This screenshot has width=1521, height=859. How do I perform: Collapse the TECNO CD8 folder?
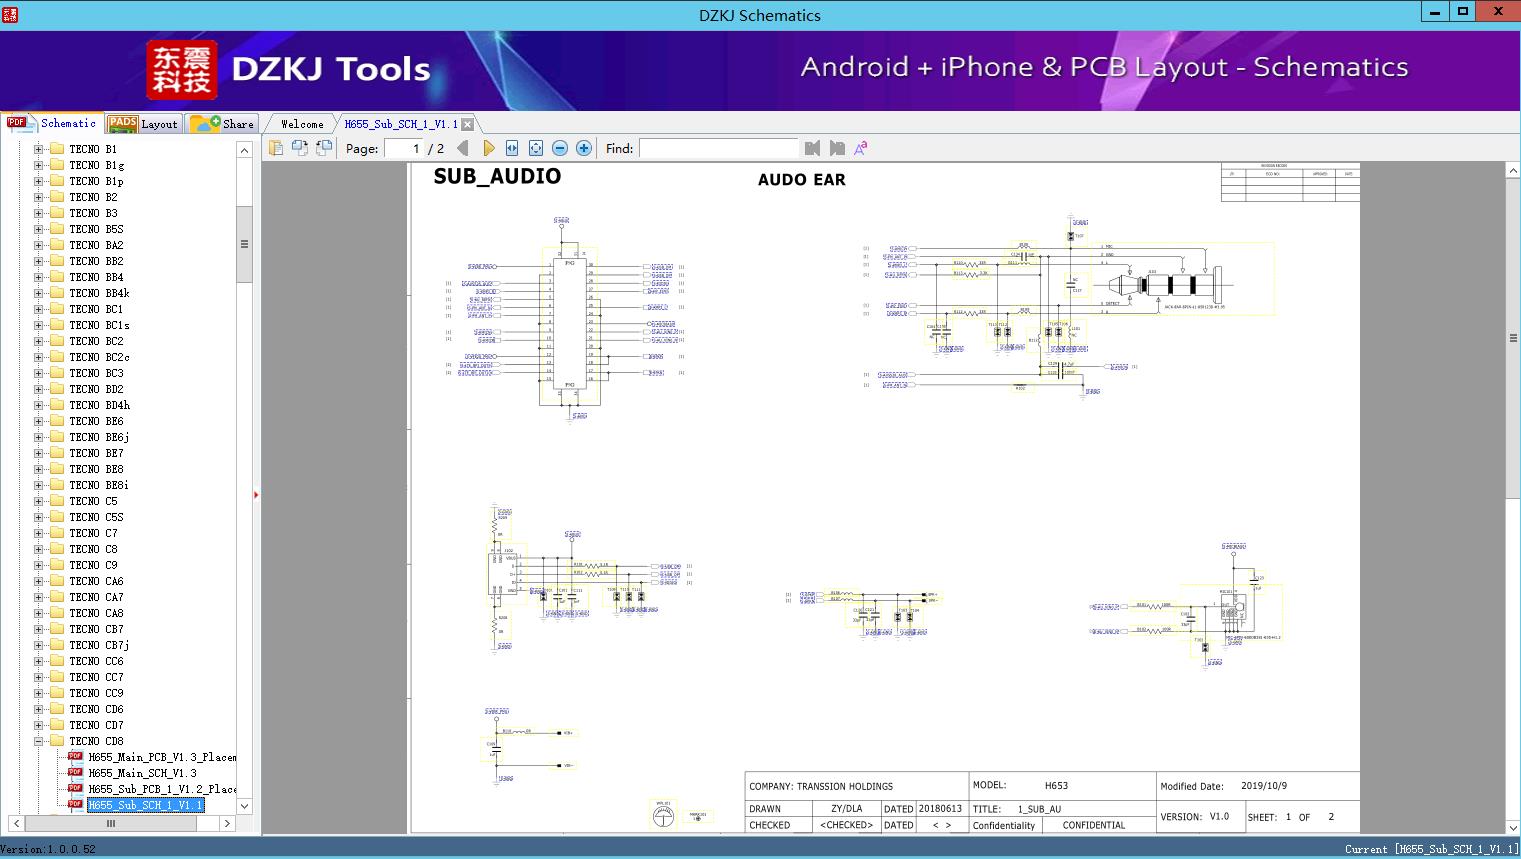39,741
